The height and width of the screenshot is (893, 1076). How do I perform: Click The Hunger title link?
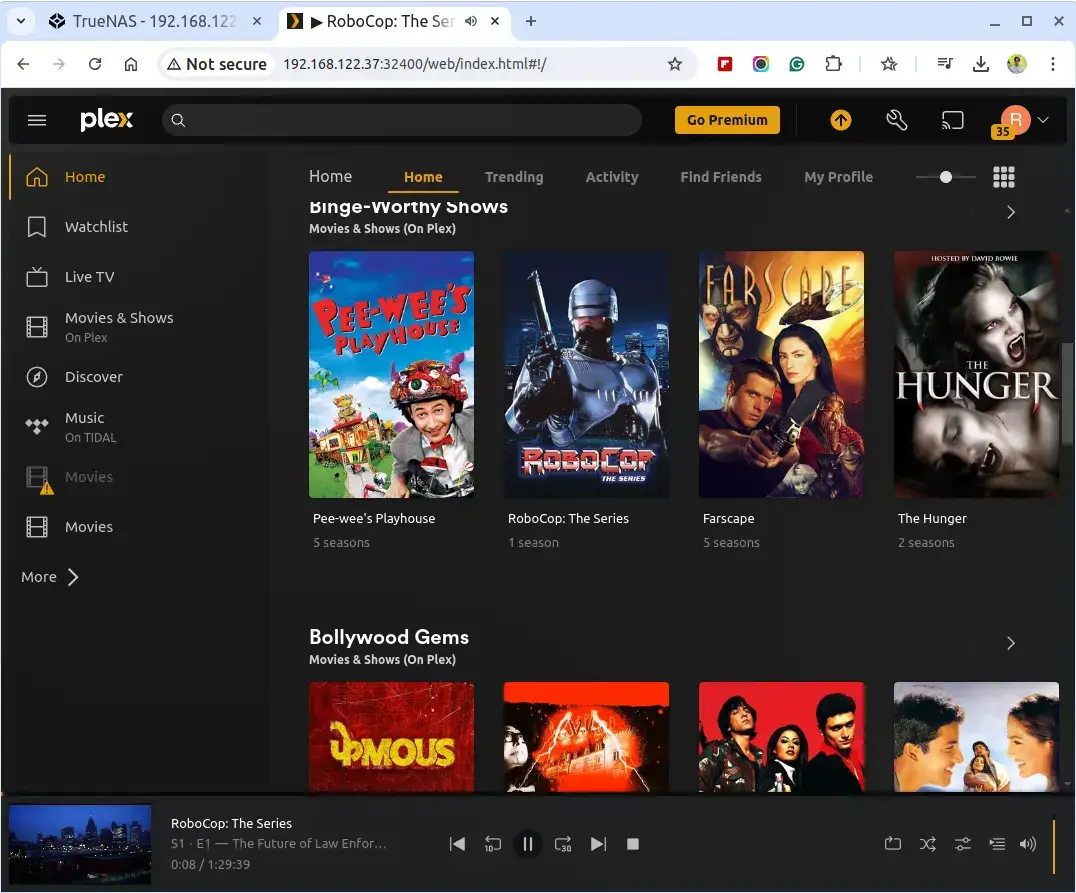[x=932, y=519]
